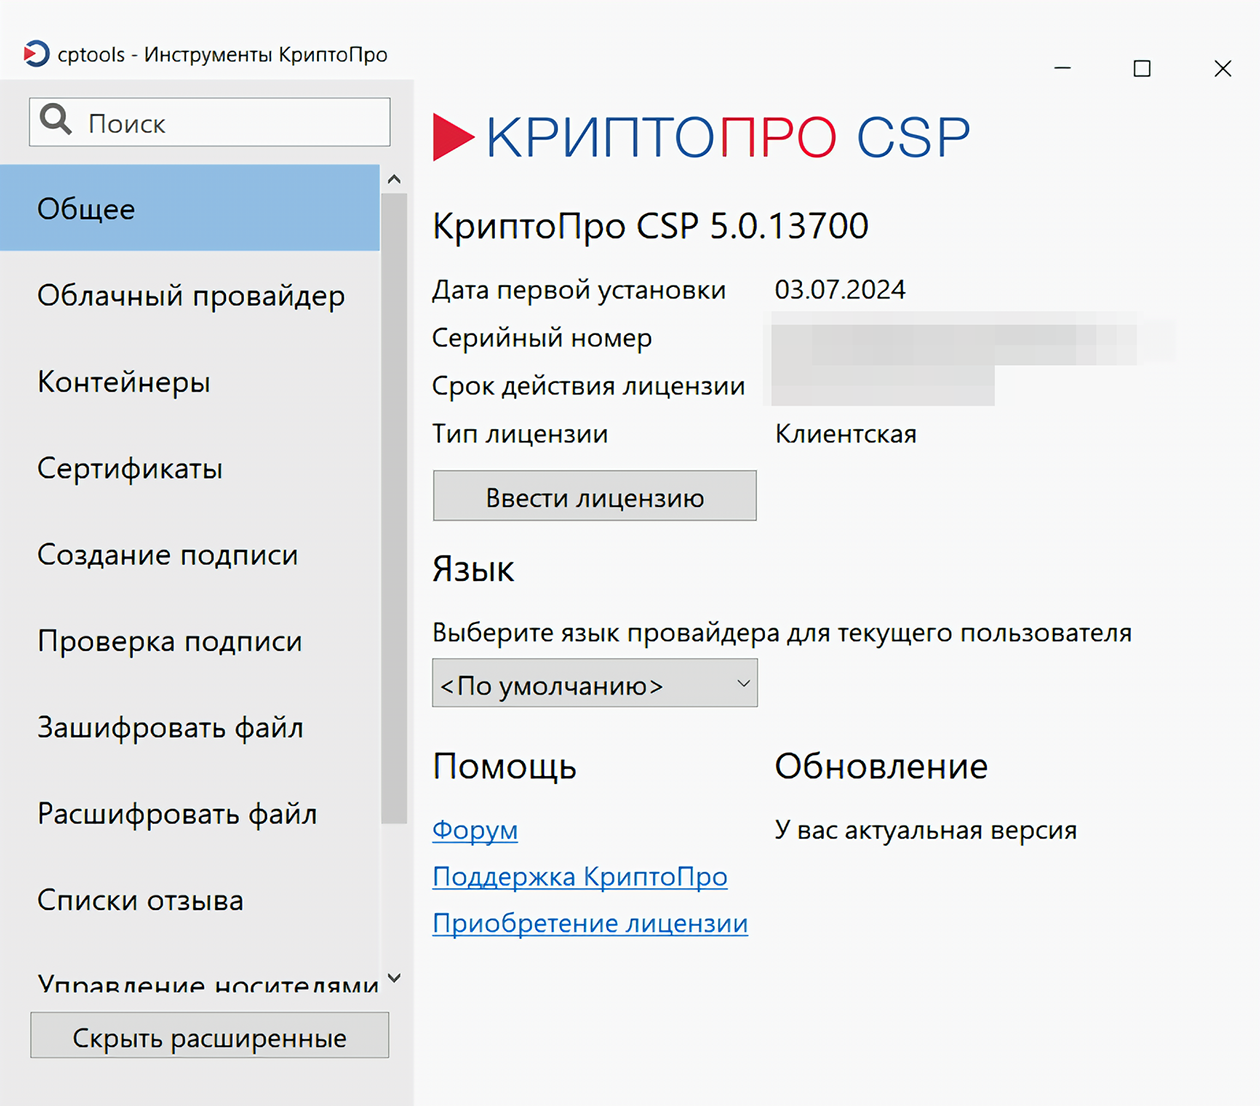Click Срок действия лицензии label
This screenshot has height=1106, width=1260.
(x=588, y=386)
